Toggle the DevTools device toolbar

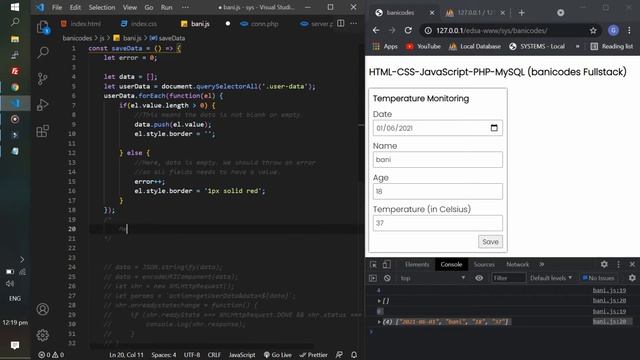pos(386,264)
